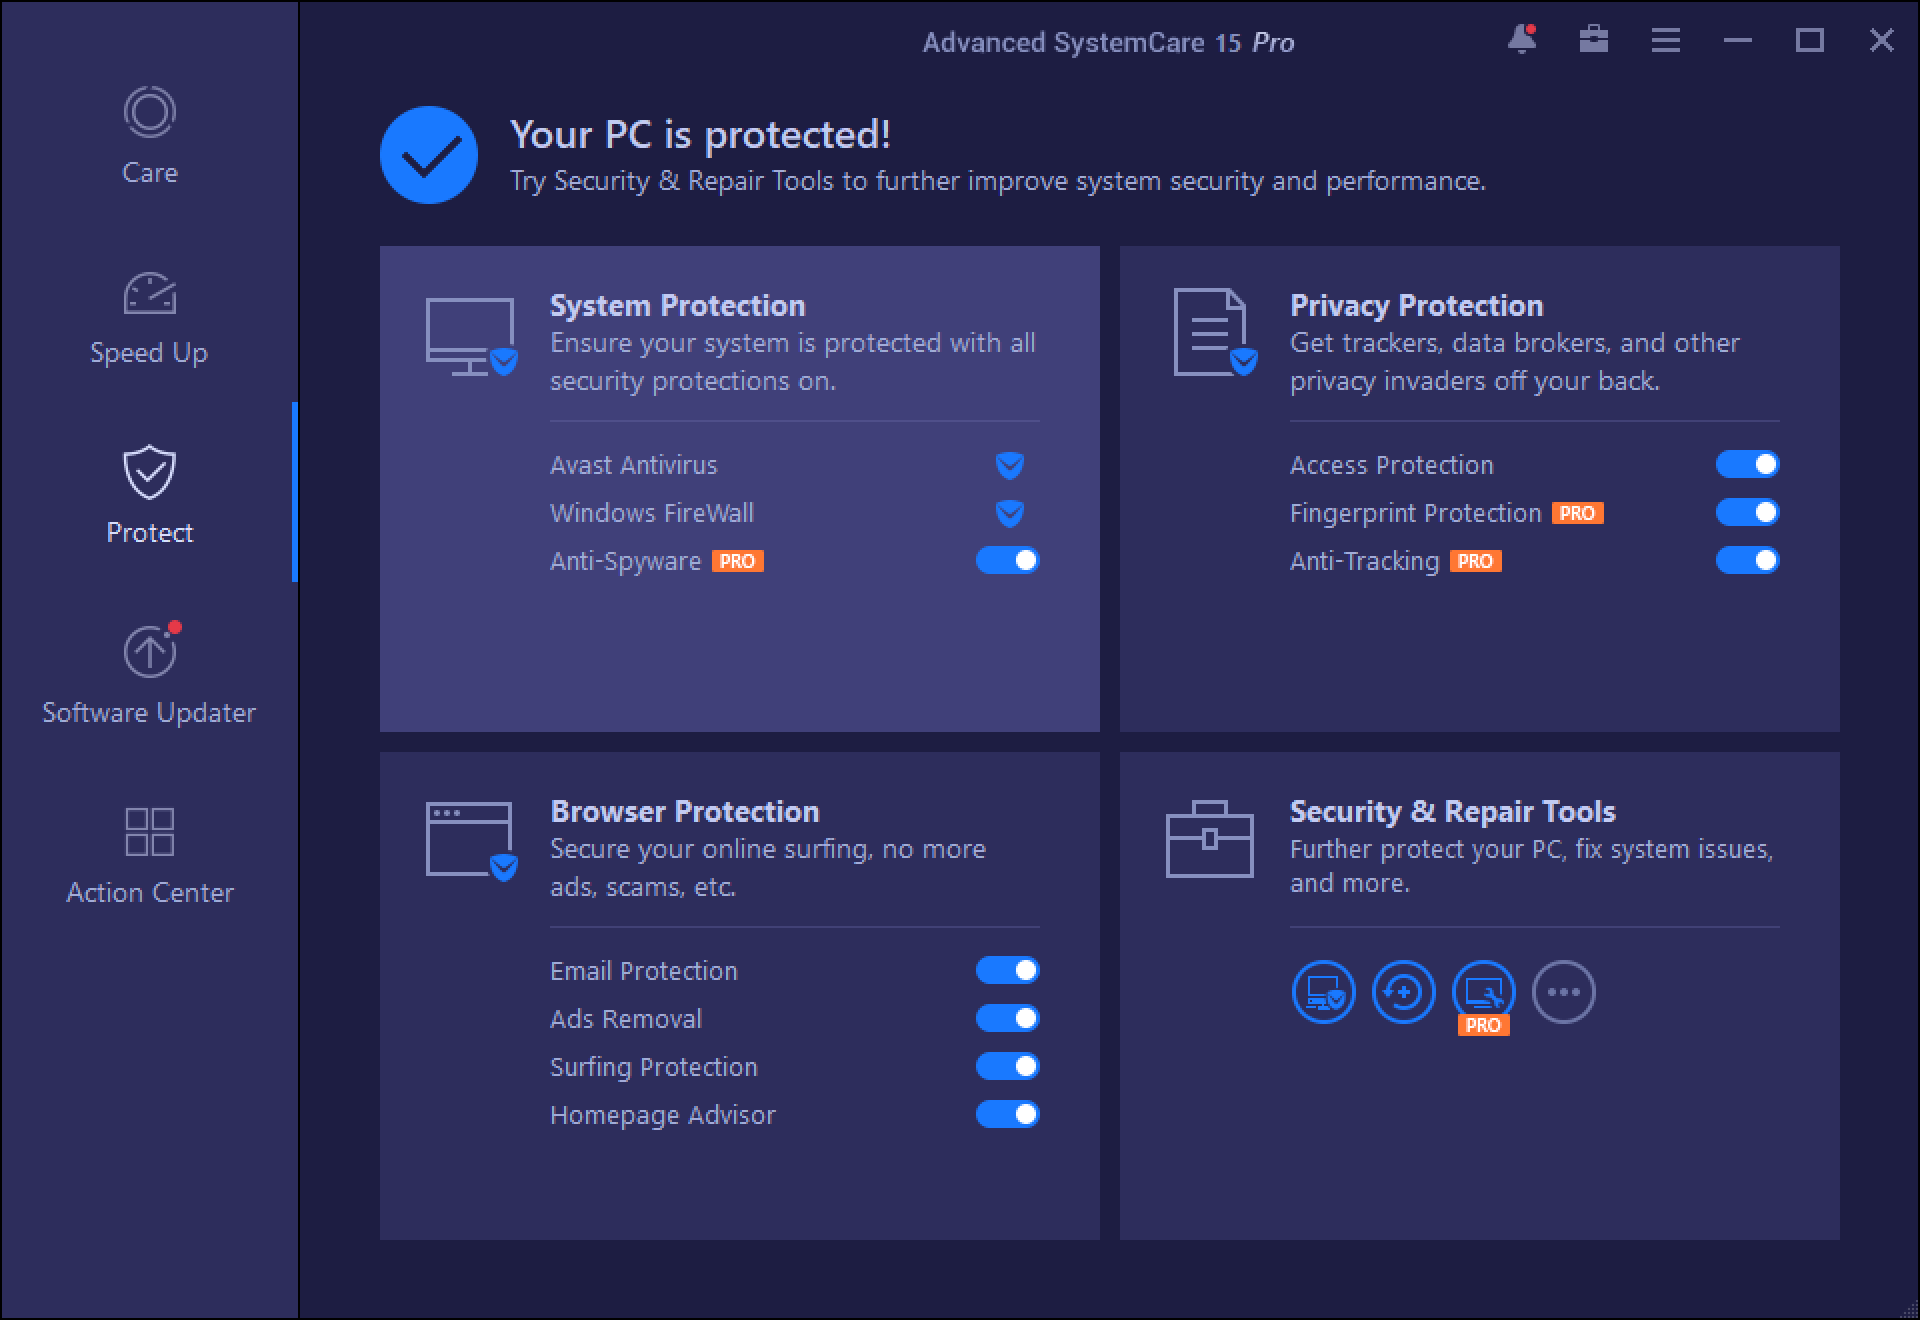1920x1320 pixels.
Task: Open the Speed Up gauge icon
Action: coord(150,293)
